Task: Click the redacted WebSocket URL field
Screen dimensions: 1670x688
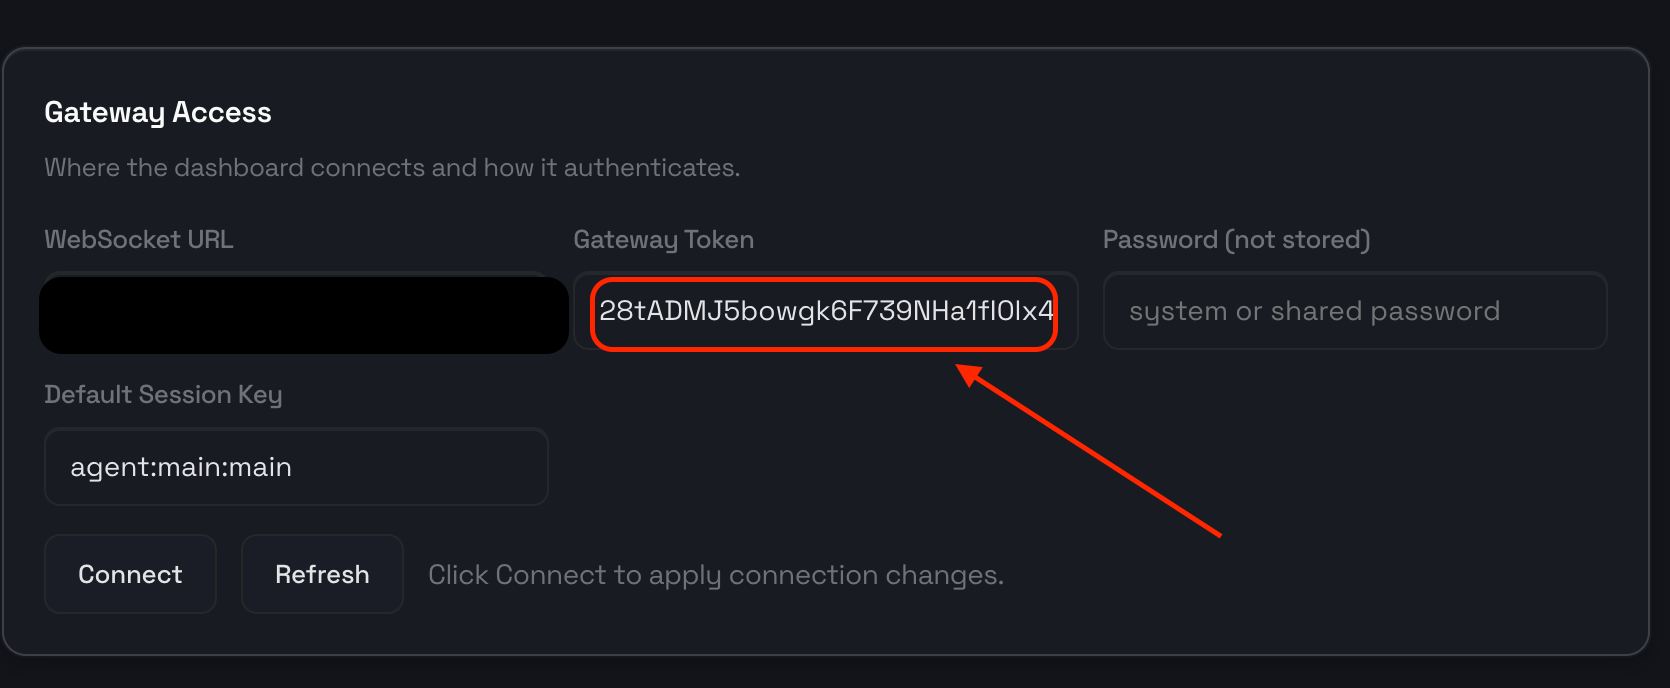Action: tap(304, 314)
